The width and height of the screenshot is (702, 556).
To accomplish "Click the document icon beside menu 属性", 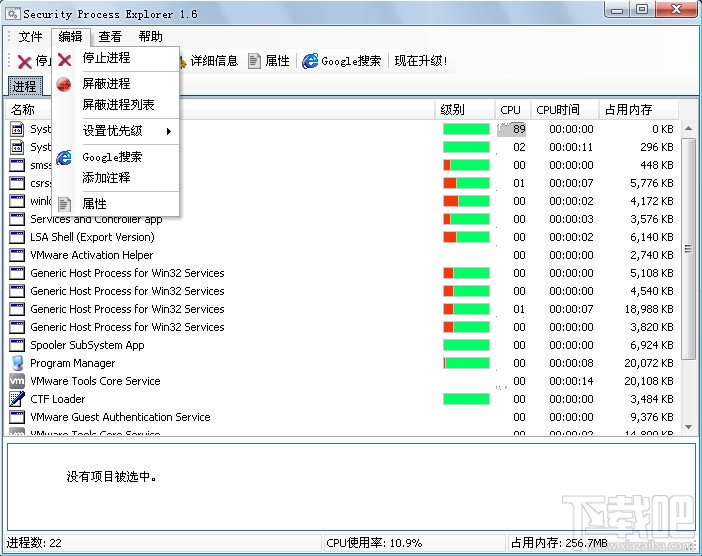I will click(64, 205).
